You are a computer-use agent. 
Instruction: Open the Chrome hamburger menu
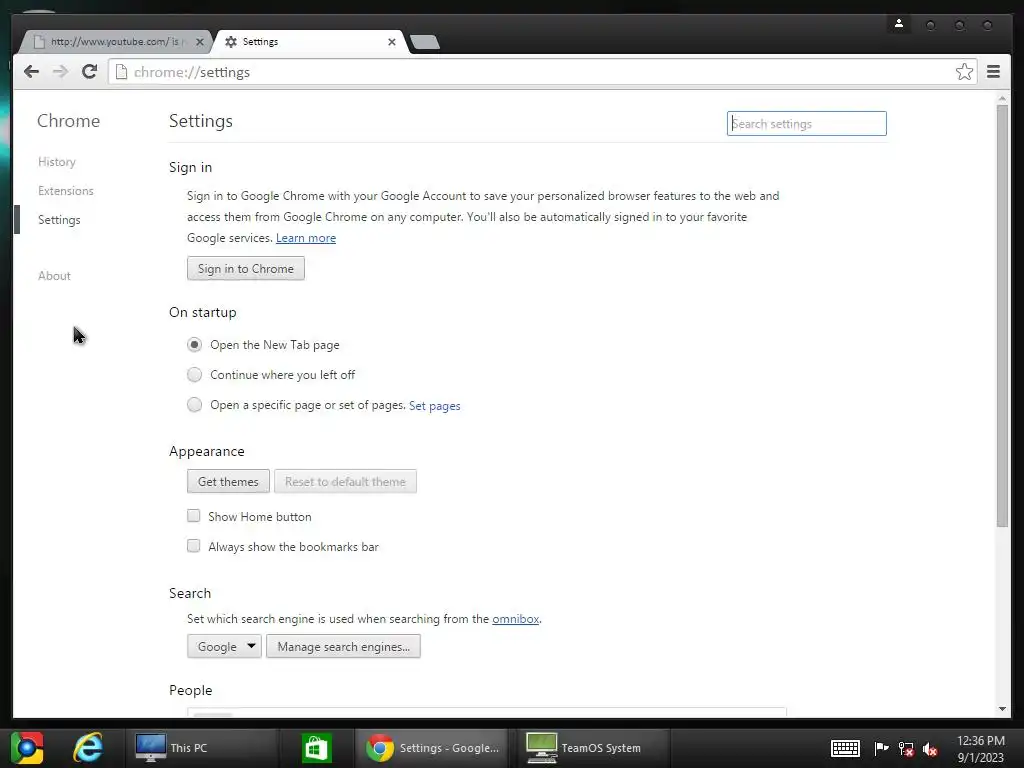tap(993, 72)
